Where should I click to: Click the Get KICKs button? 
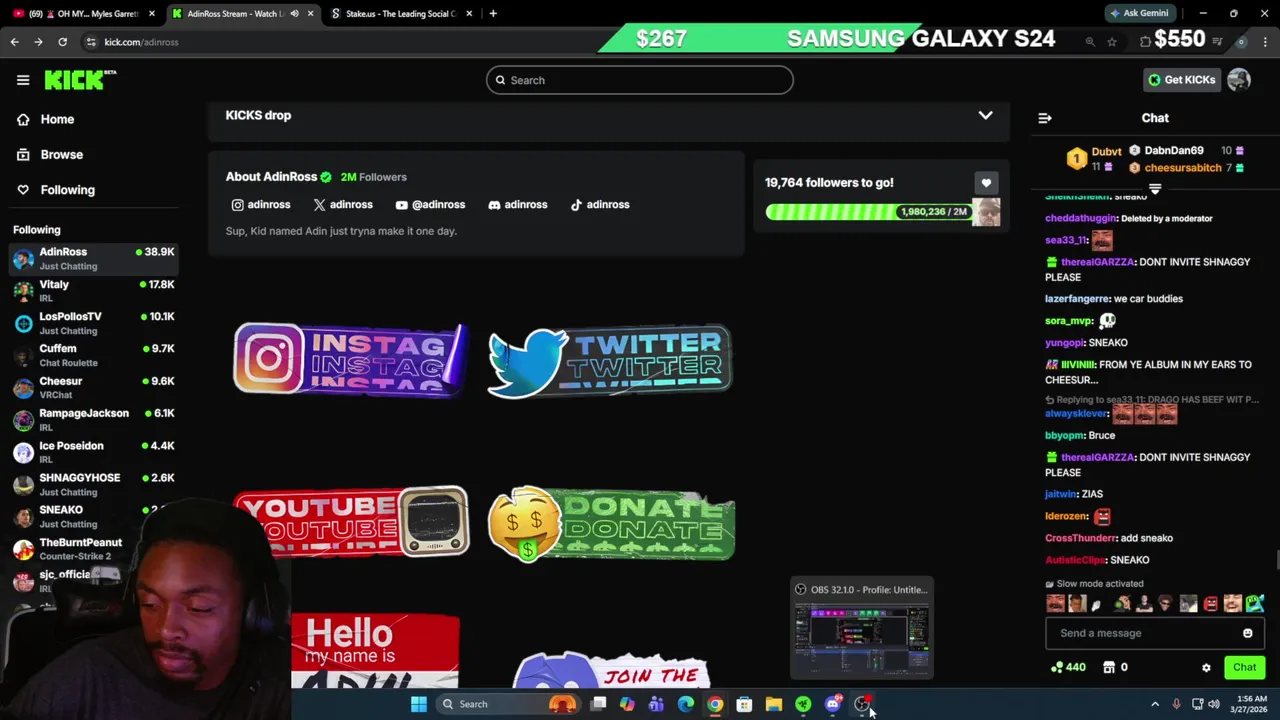coord(1182,80)
